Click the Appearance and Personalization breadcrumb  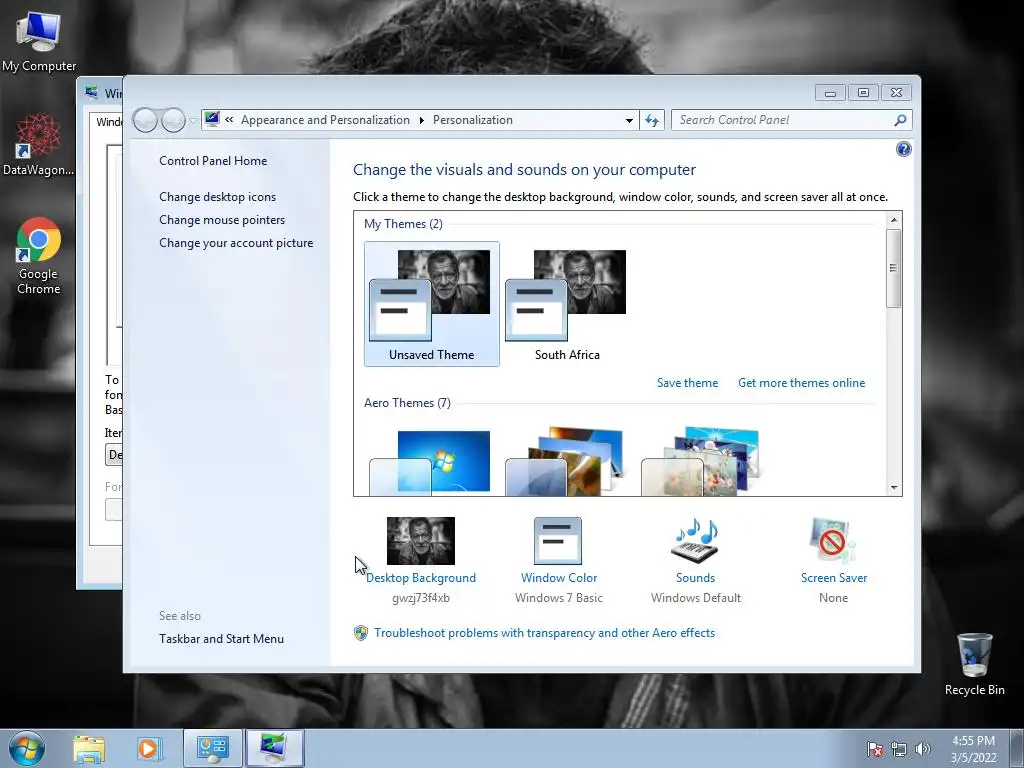tap(325, 120)
